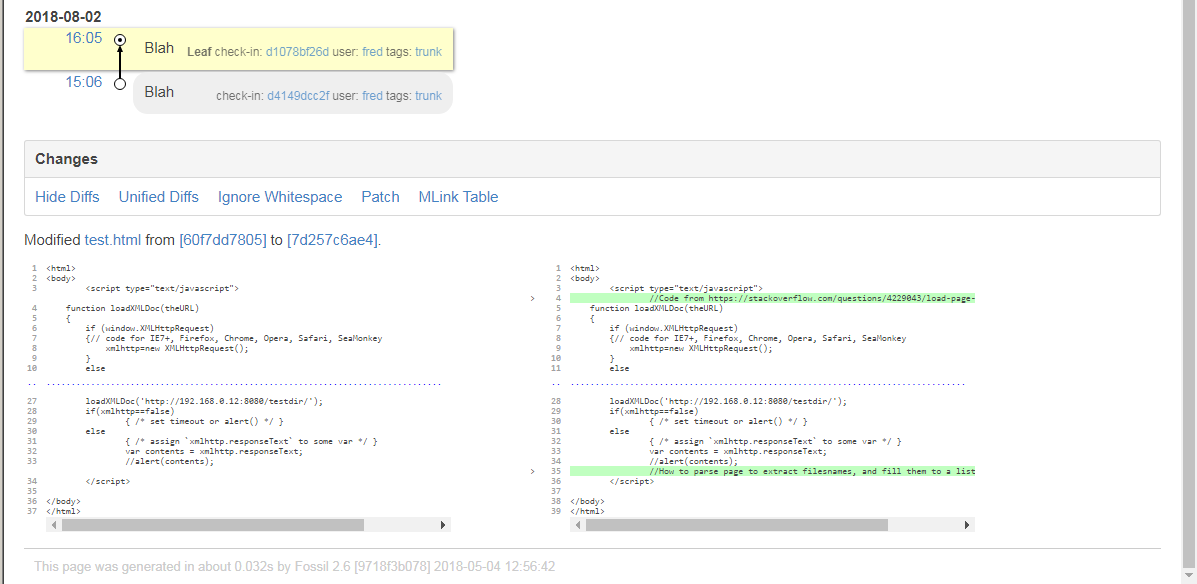Select the 15:06 check-in graph node

(120, 84)
